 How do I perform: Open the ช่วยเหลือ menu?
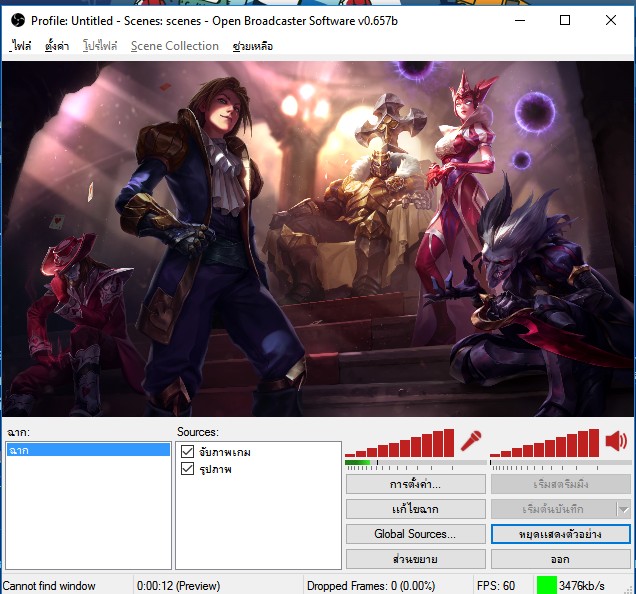pyautogui.click(x=254, y=46)
